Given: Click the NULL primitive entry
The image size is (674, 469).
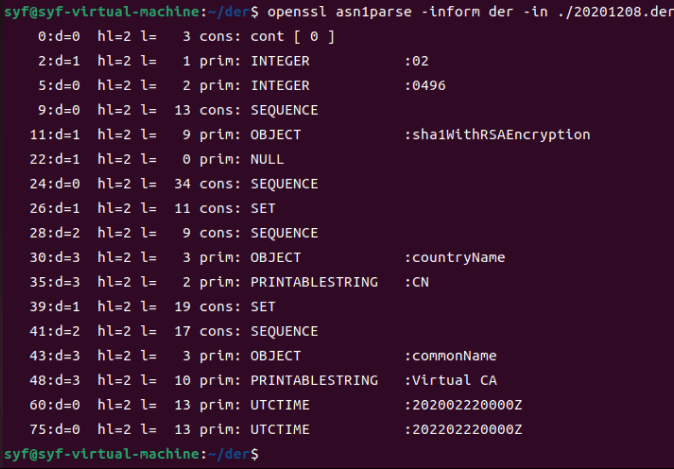Looking at the screenshot, I should tap(269, 160).
